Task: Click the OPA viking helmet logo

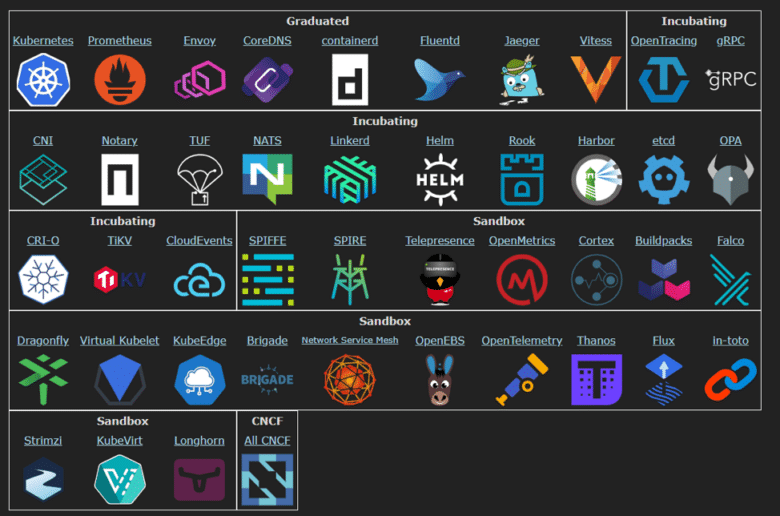Action: [731, 180]
